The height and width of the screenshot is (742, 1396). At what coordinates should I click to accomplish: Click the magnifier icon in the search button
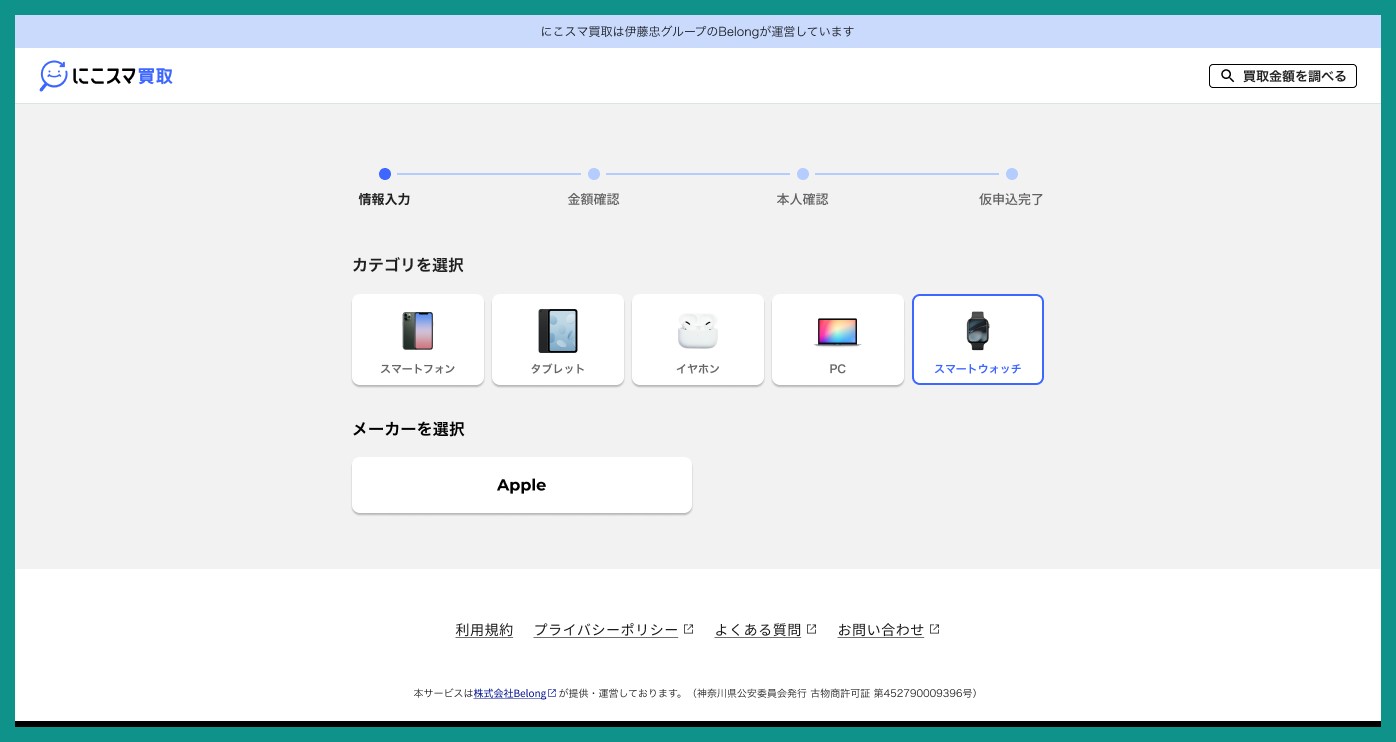(1227, 76)
